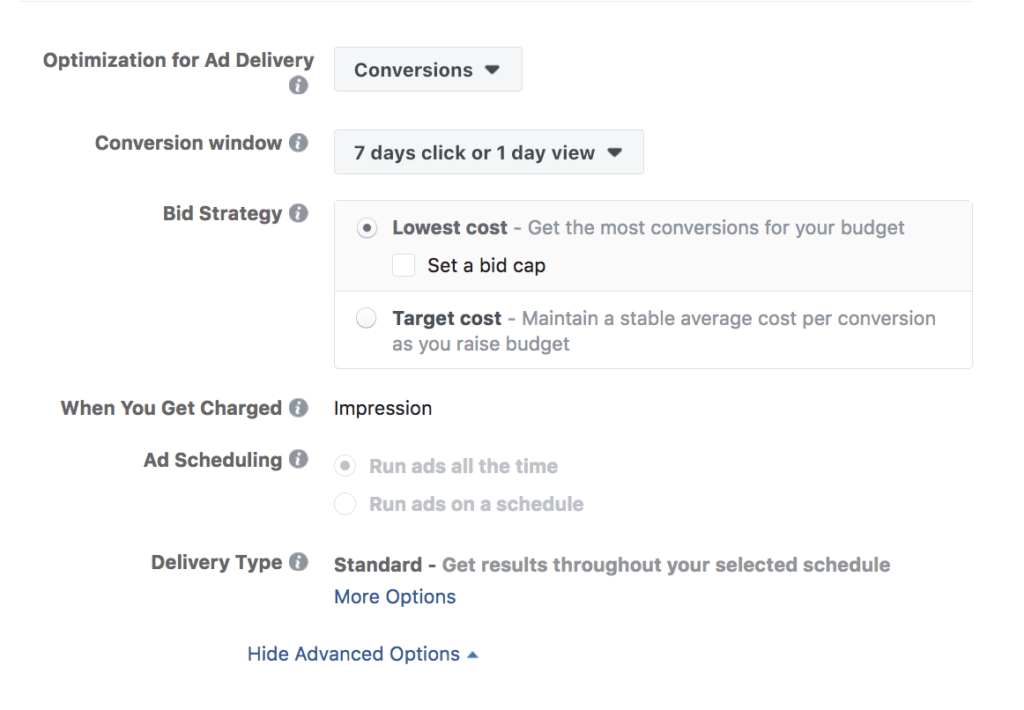Image resolution: width=1024 pixels, height=710 pixels.
Task: Click the Impression charge value
Action: (x=383, y=408)
